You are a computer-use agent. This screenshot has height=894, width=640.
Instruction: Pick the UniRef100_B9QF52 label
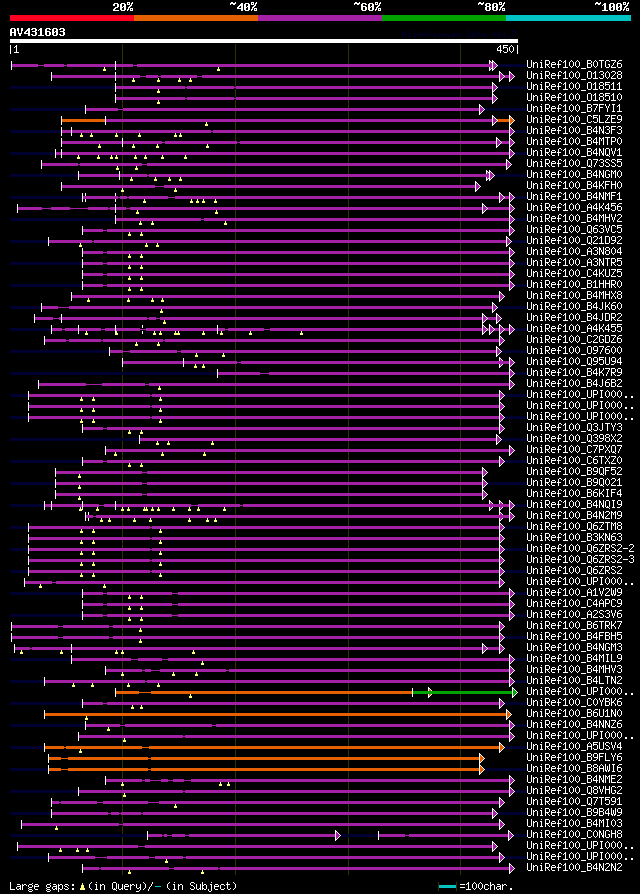(x=574, y=472)
